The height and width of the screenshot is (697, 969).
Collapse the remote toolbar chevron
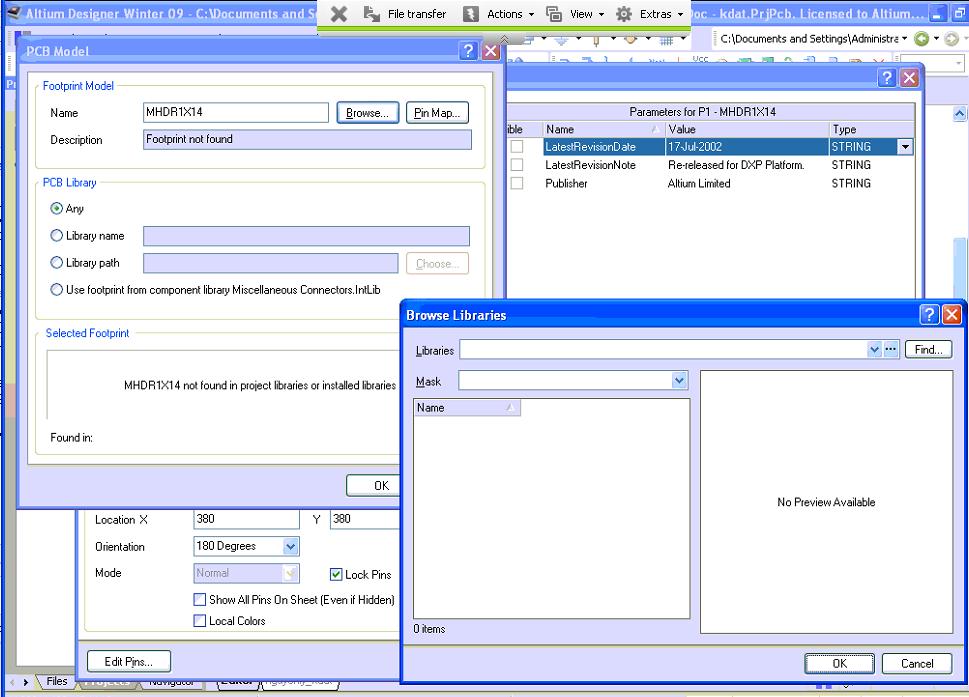[x=504, y=39]
